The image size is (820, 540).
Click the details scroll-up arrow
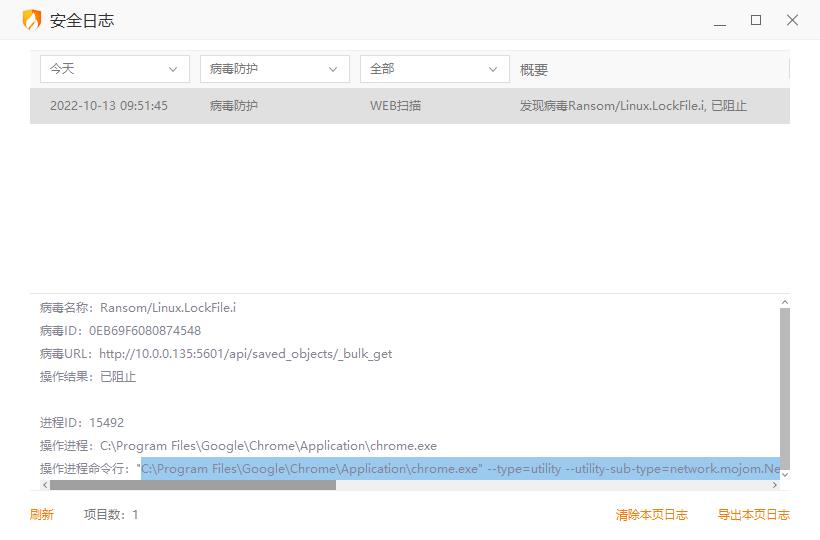(784, 302)
